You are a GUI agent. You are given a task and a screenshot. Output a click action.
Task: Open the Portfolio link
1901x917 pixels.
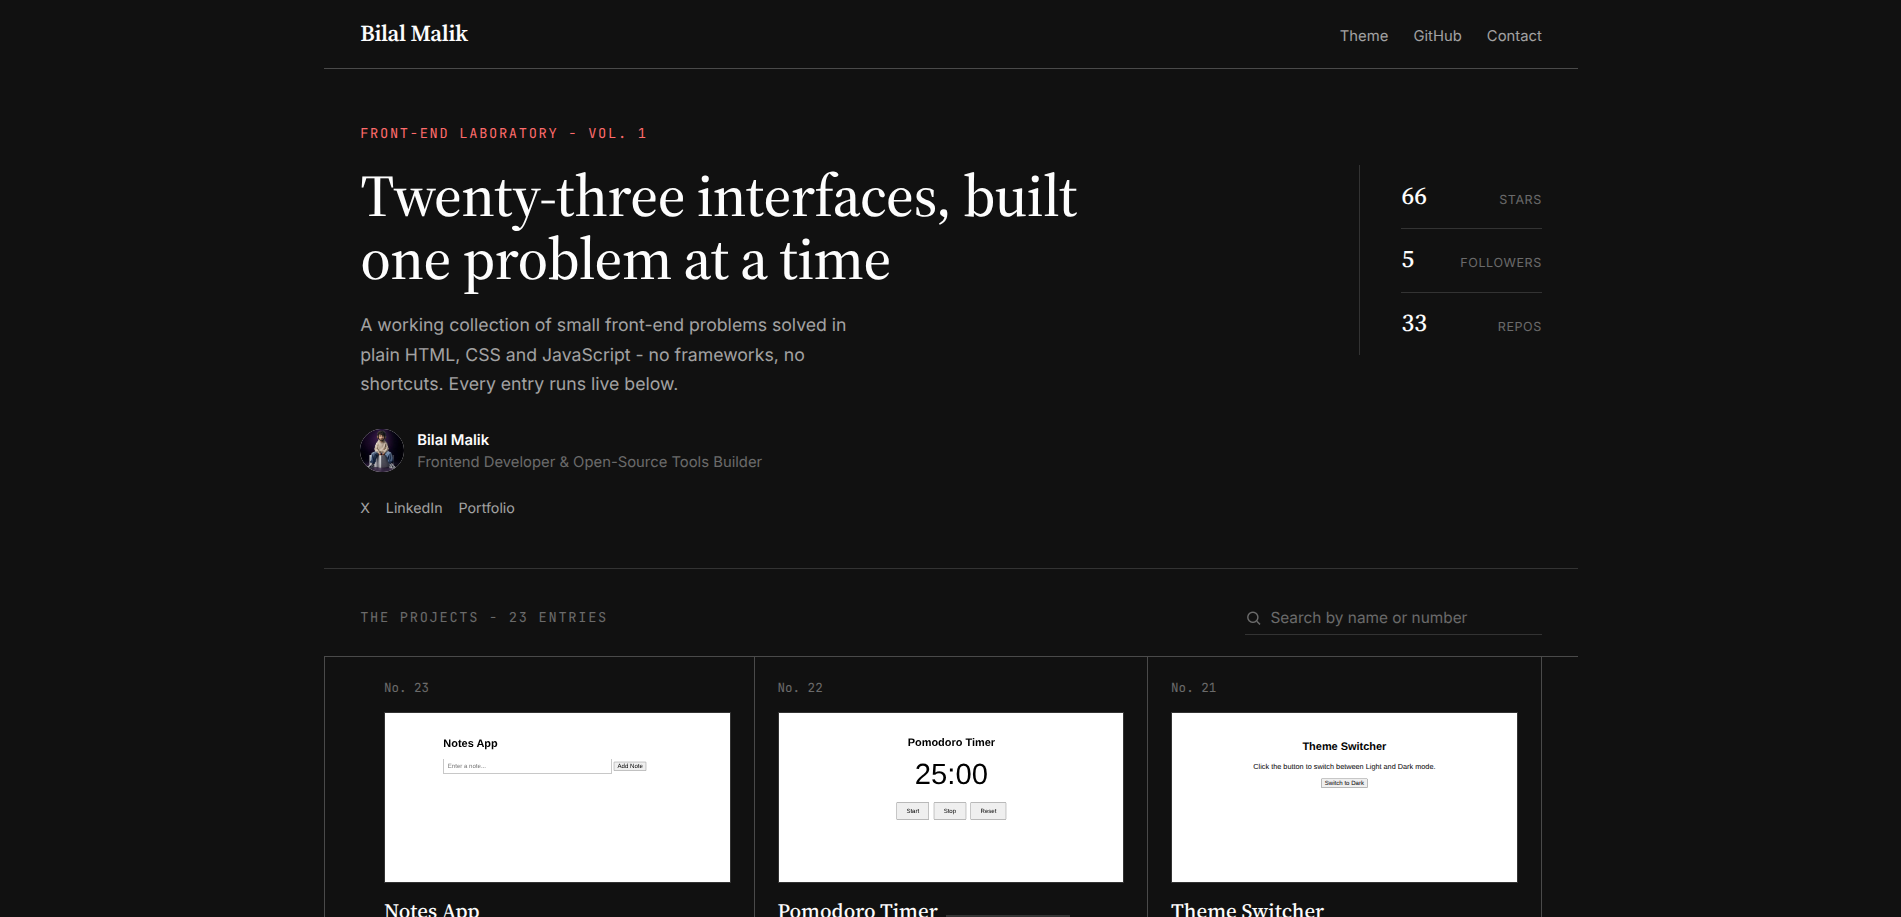(486, 508)
